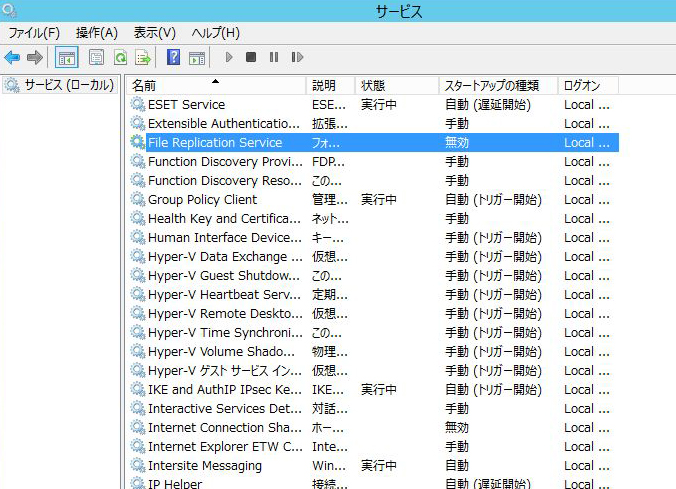Viewport: 676px width, 489px height.
Task: Toggle the show/hide console tree button
Action: (x=66, y=57)
